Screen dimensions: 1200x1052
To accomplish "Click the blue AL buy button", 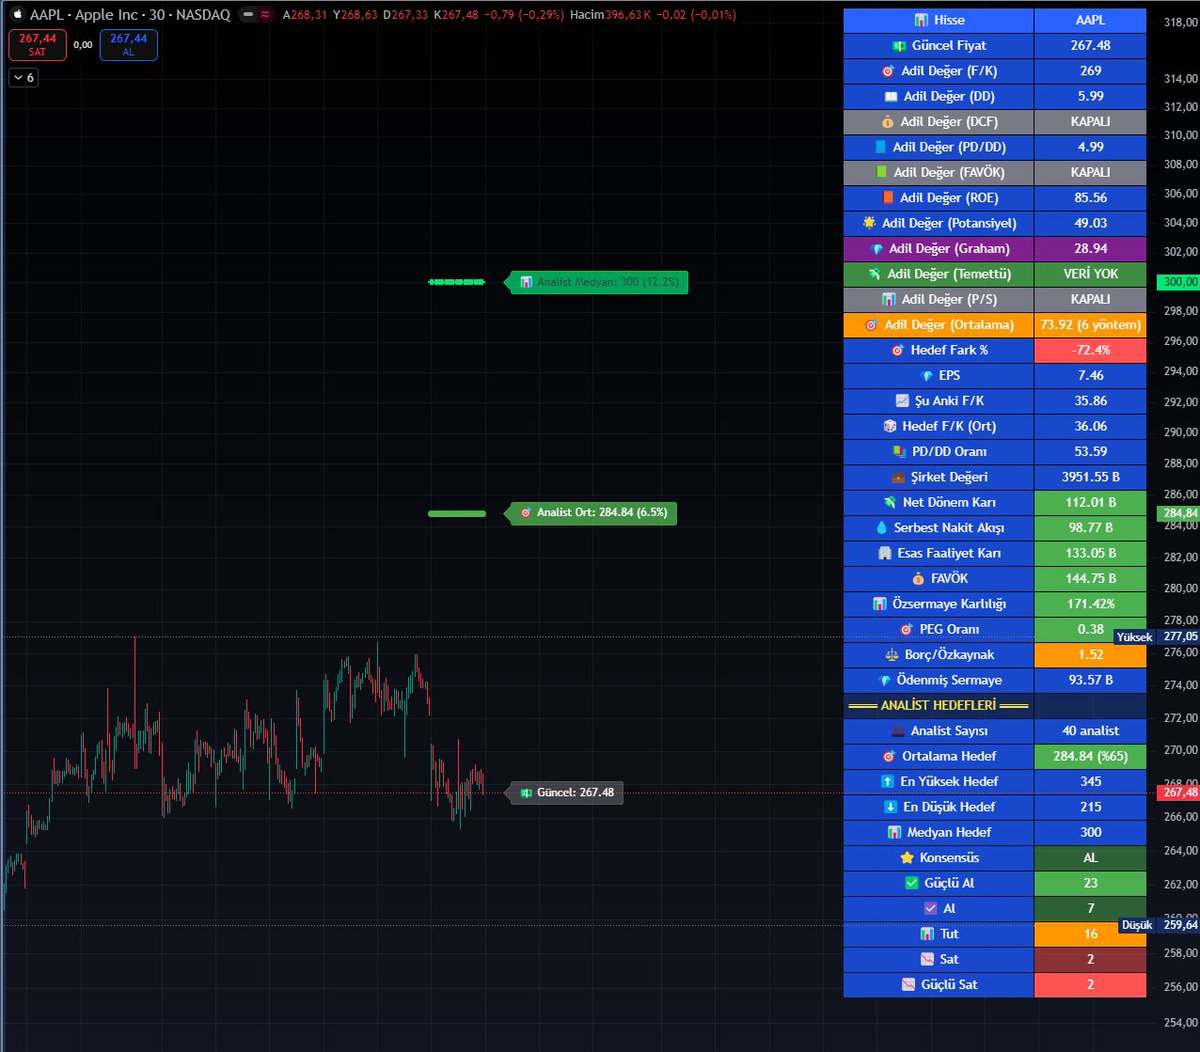I will point(128,44).
